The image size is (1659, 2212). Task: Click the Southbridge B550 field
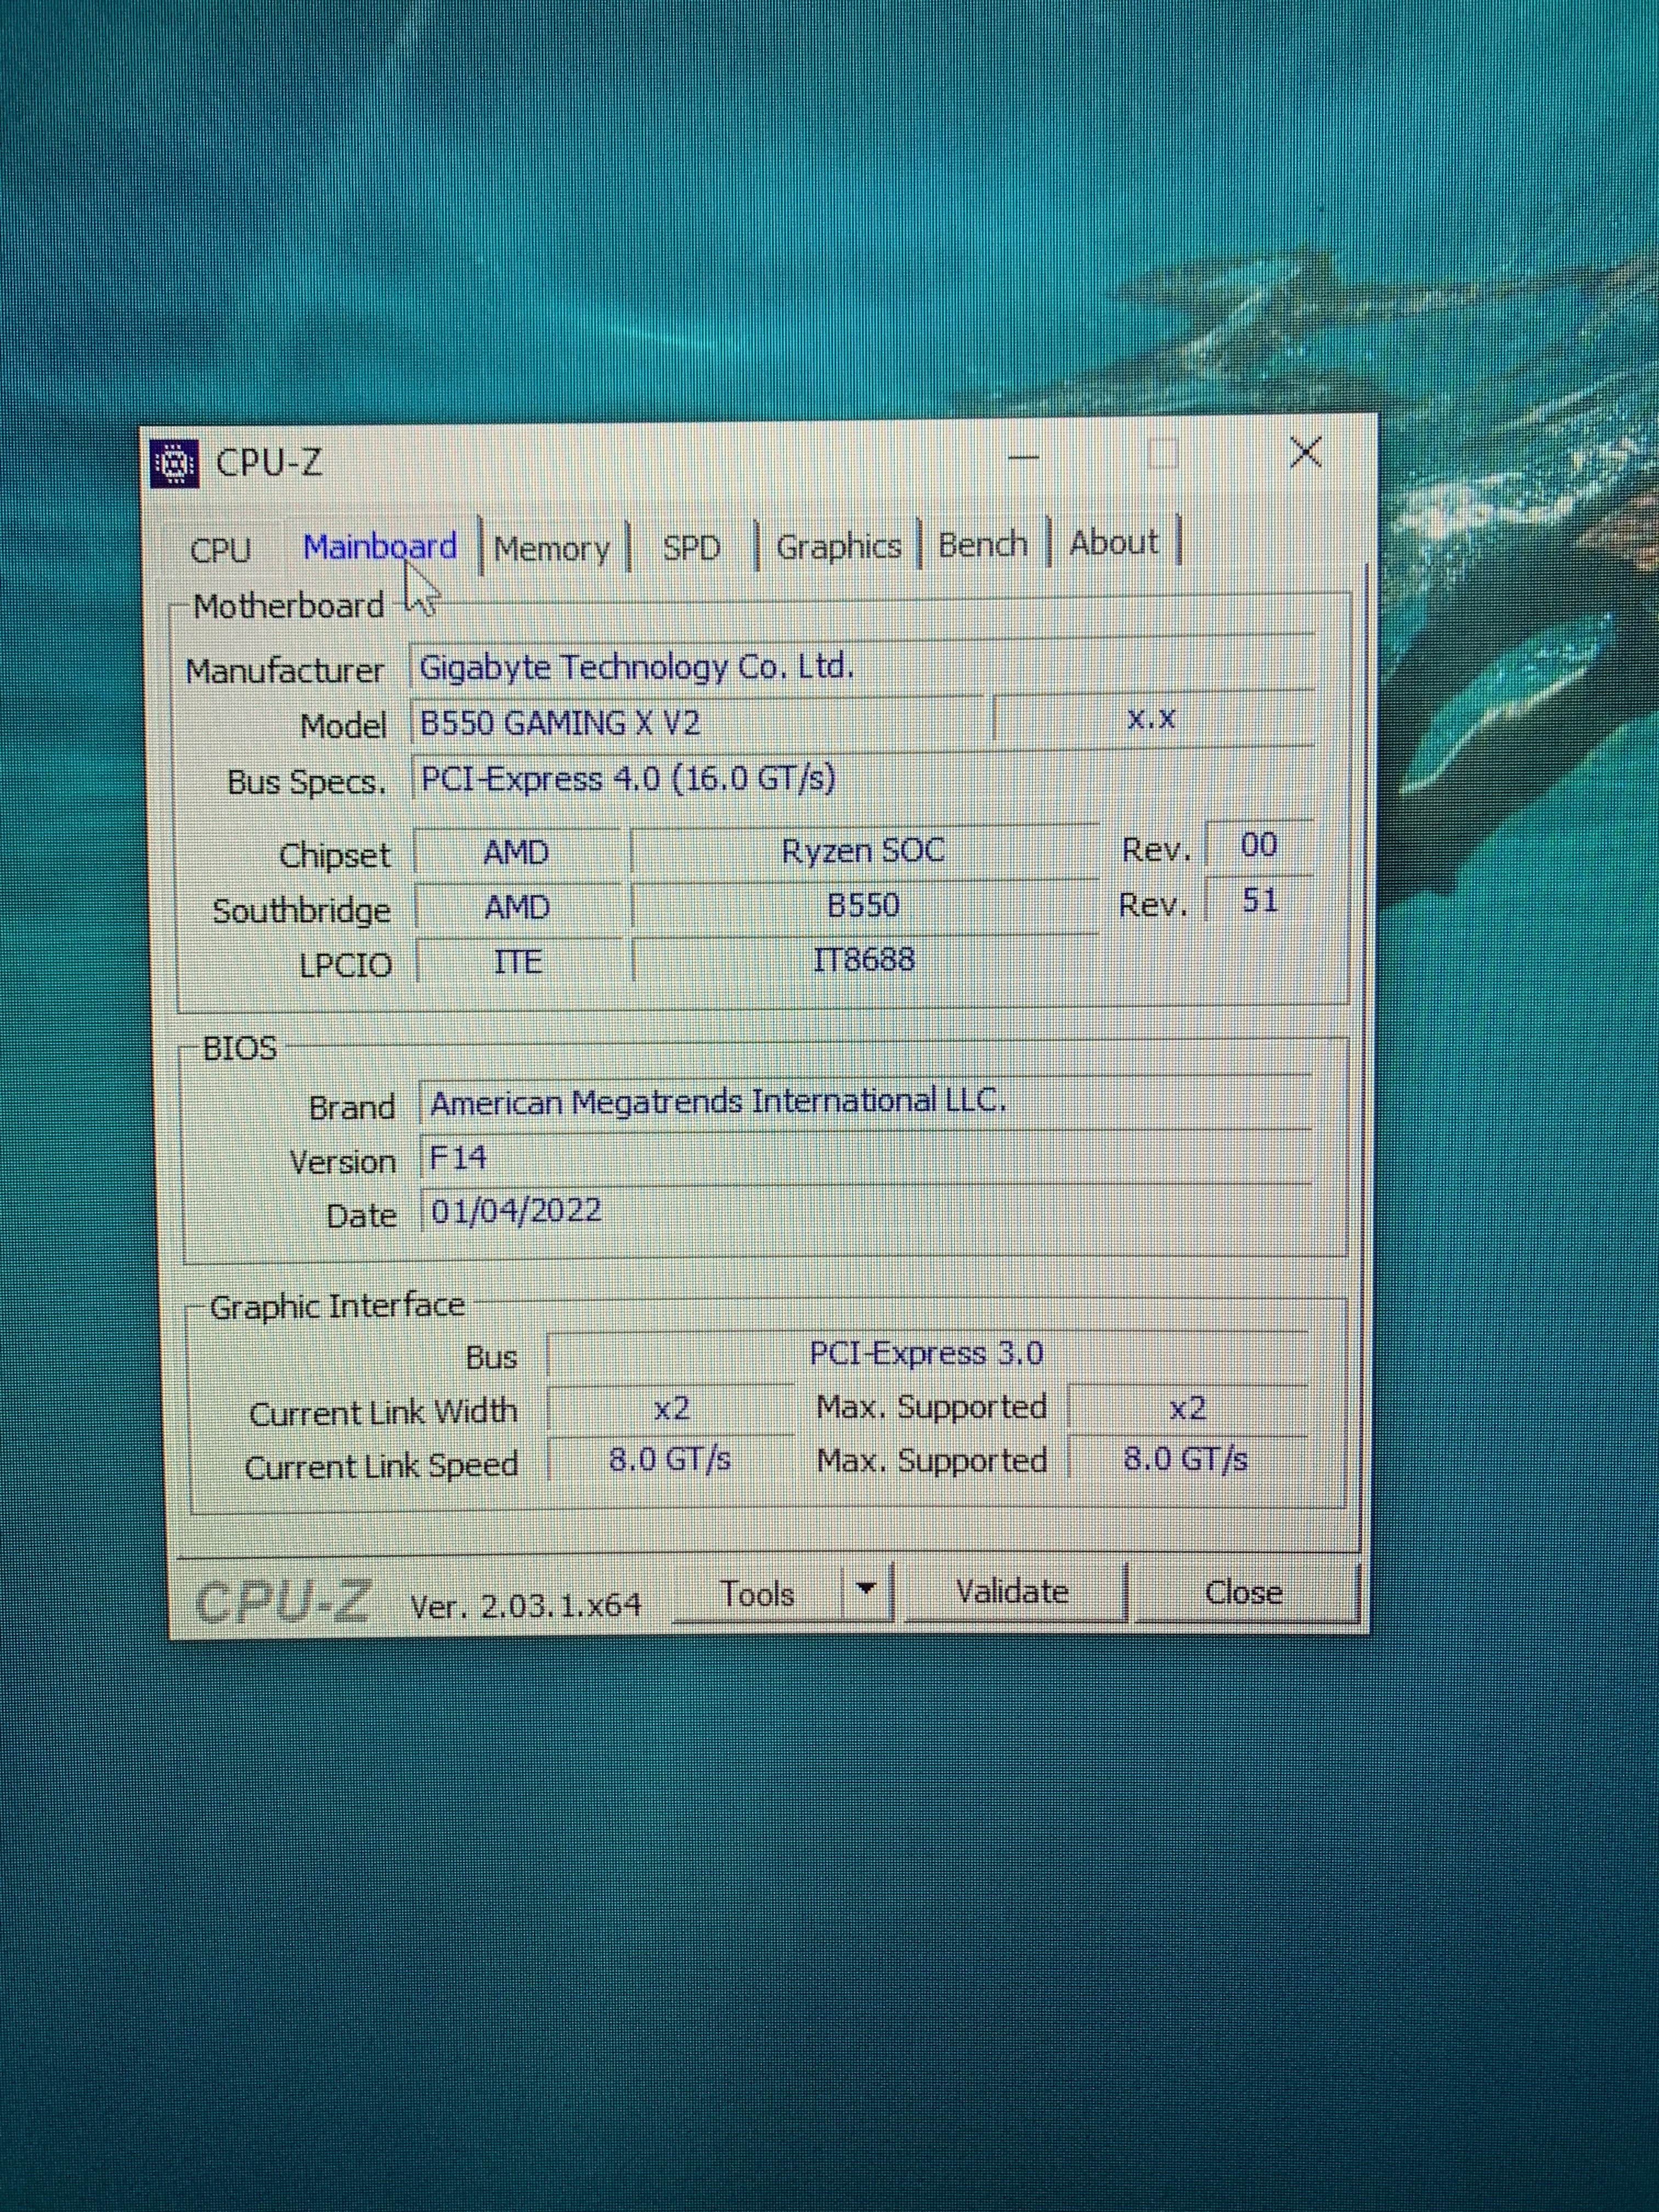(863, 906)
